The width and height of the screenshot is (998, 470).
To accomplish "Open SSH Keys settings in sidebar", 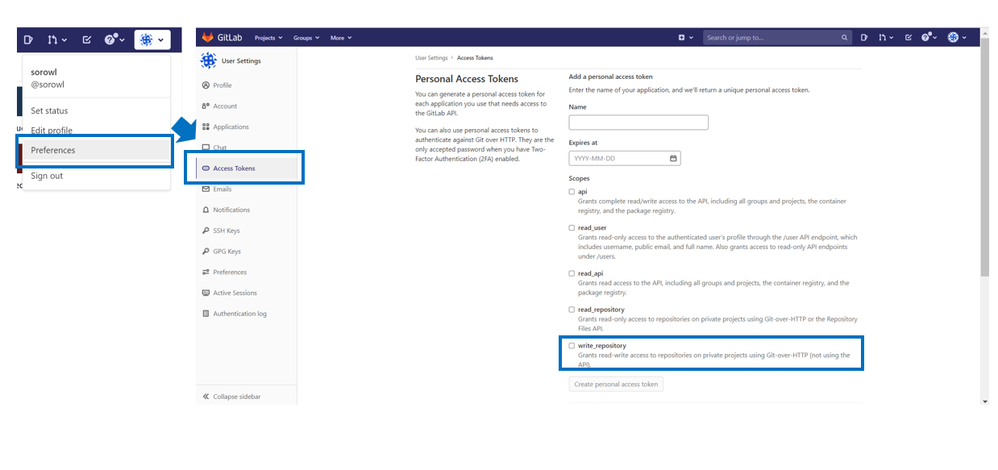I will coord(227,230).
